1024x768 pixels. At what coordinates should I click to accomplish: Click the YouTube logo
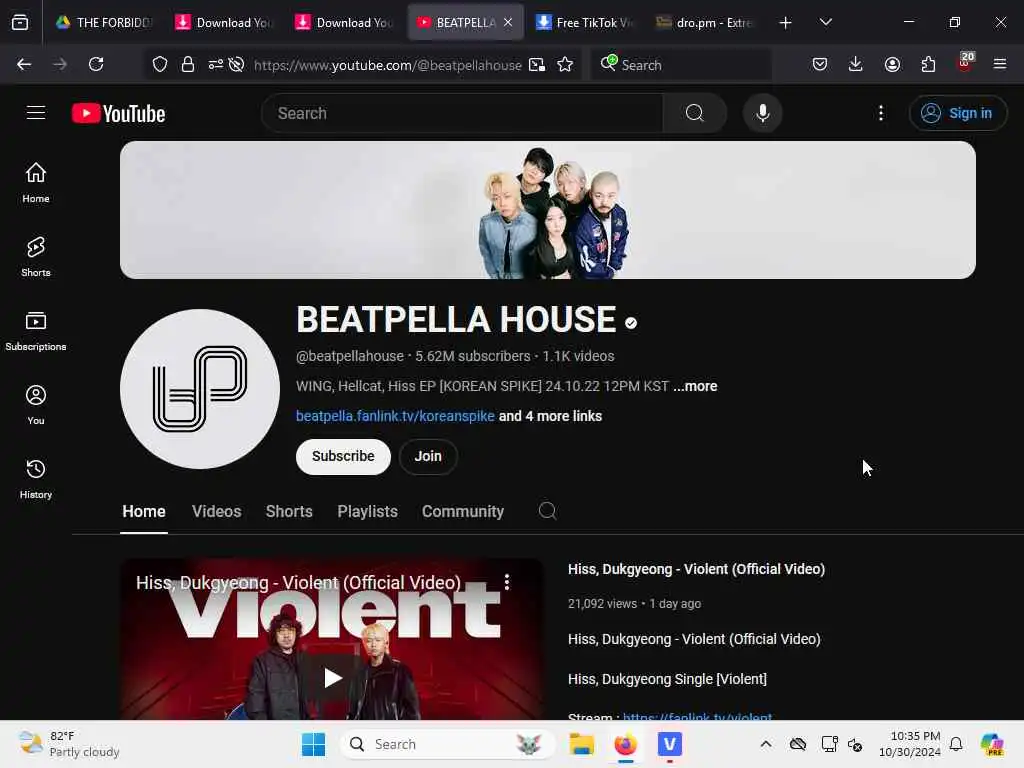tap(118, 114)
